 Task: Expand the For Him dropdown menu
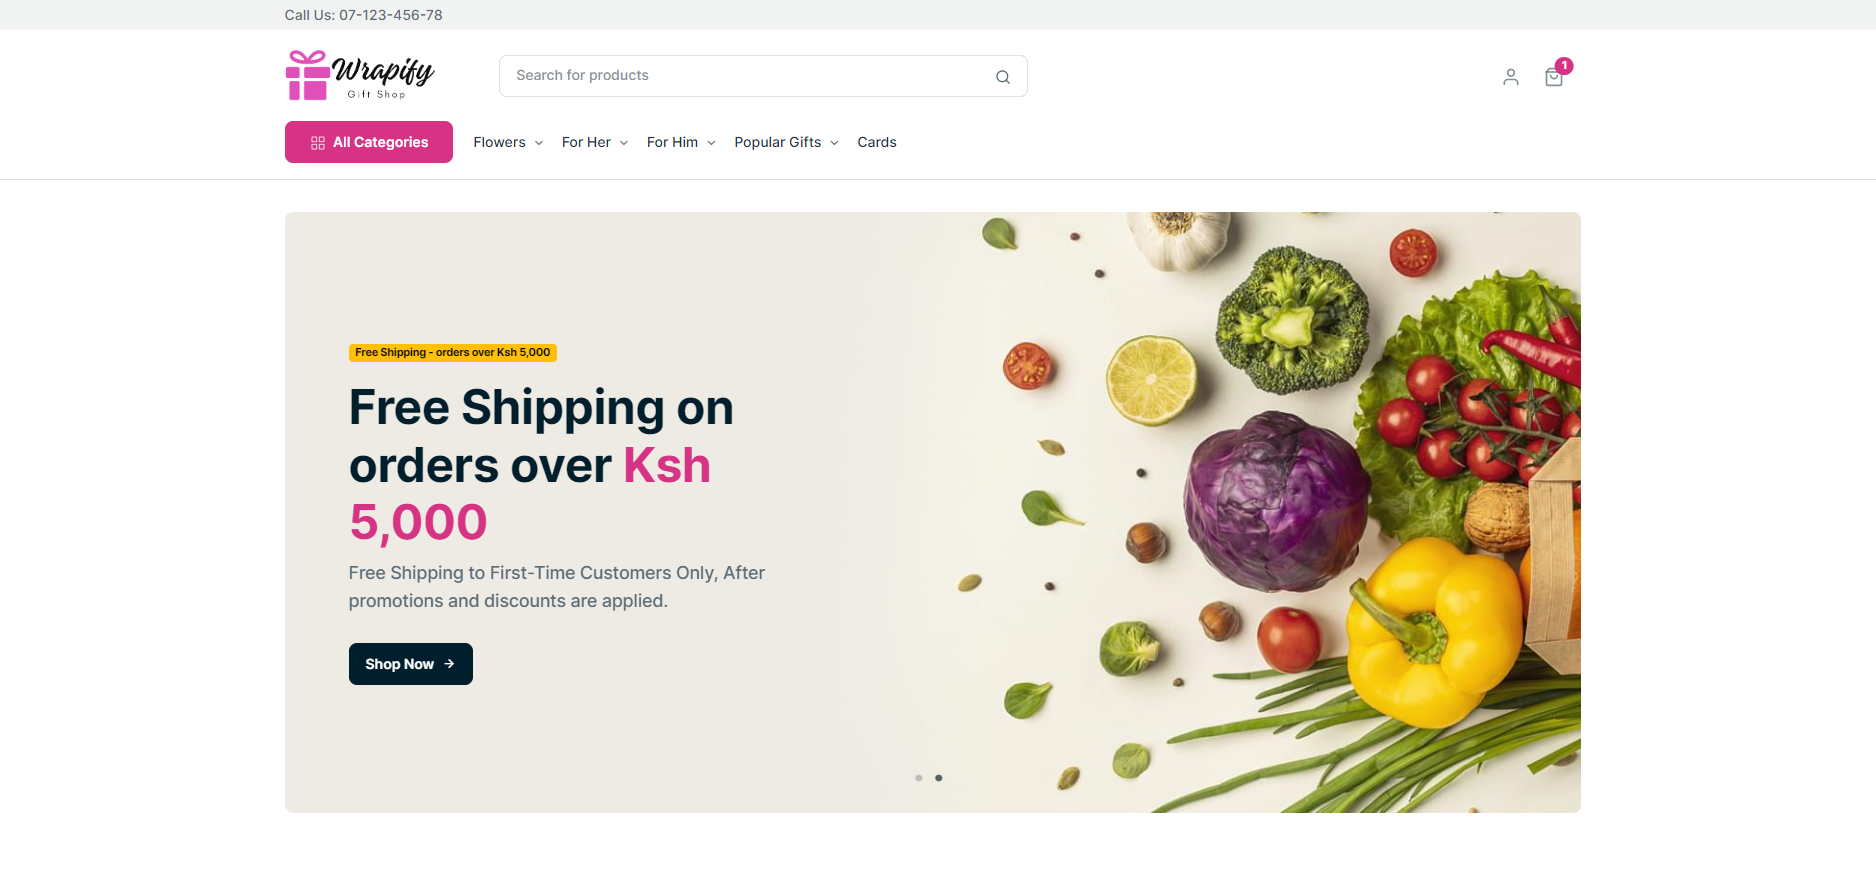(681, 142)
